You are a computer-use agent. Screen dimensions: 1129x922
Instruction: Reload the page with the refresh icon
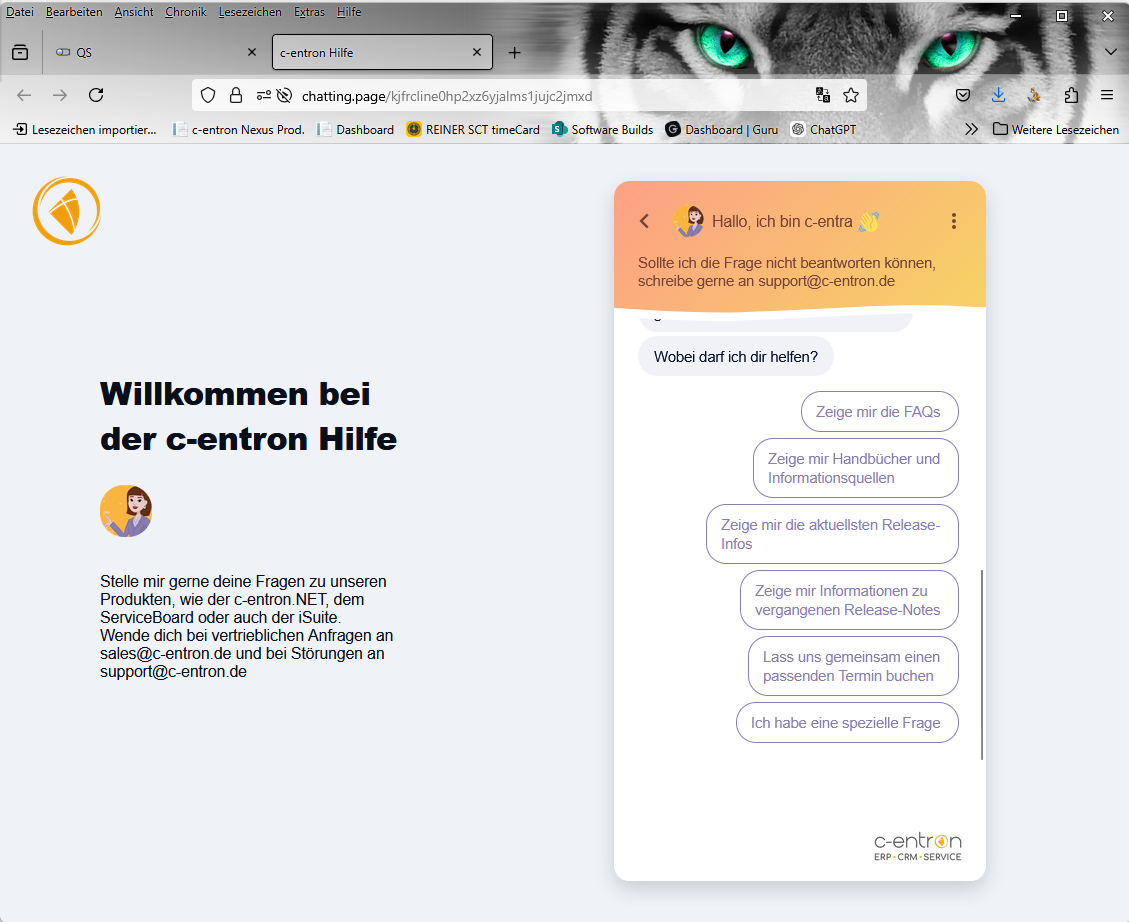tap(96, 95)
